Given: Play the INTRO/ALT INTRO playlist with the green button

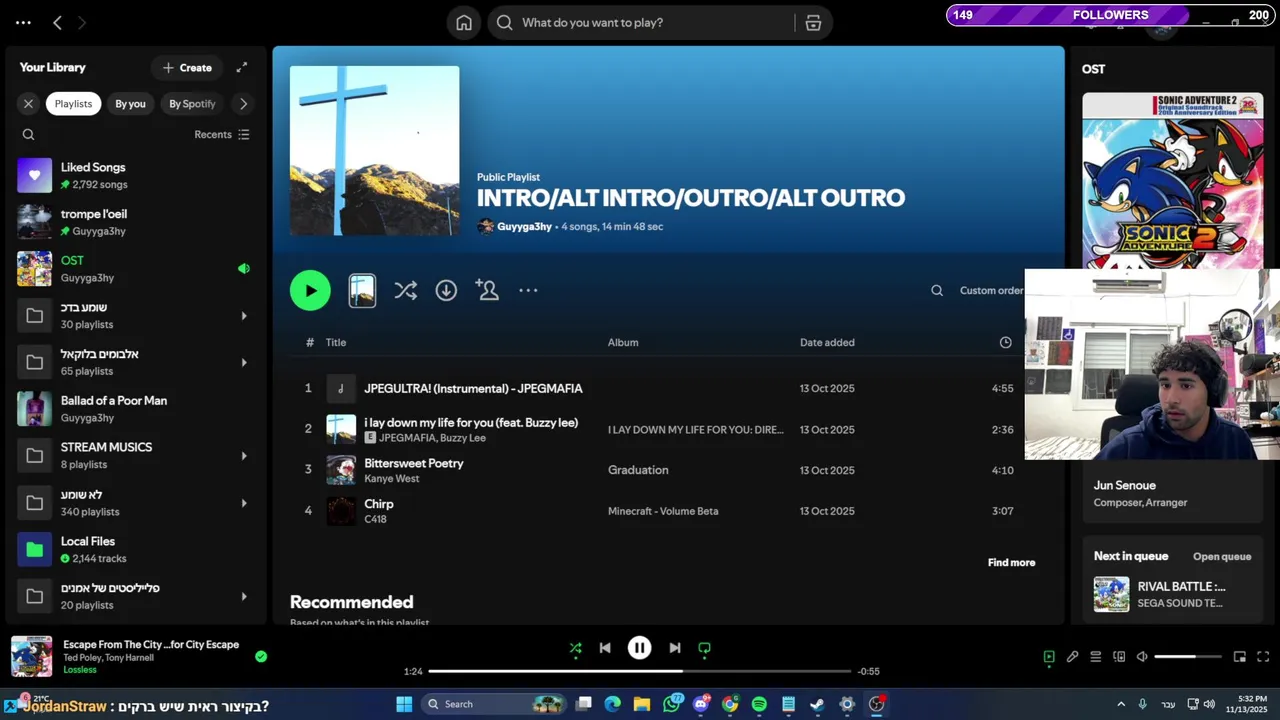Looking at the screenshot, I should [x=310, y=291].
